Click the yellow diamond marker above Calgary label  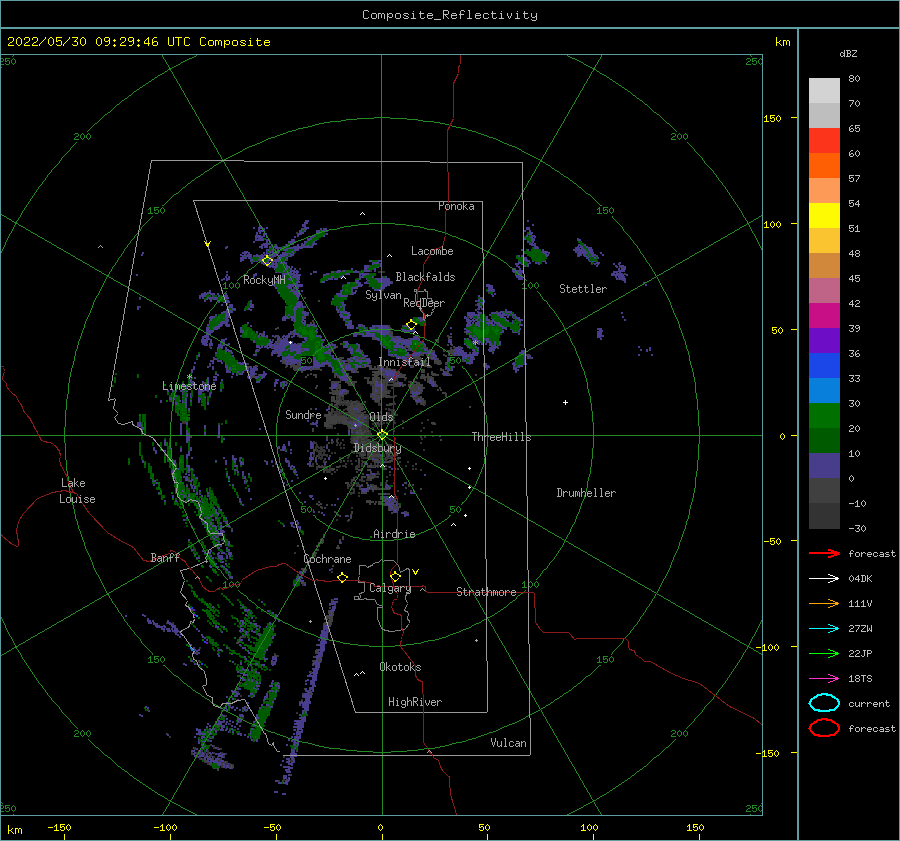coord(395,576)
